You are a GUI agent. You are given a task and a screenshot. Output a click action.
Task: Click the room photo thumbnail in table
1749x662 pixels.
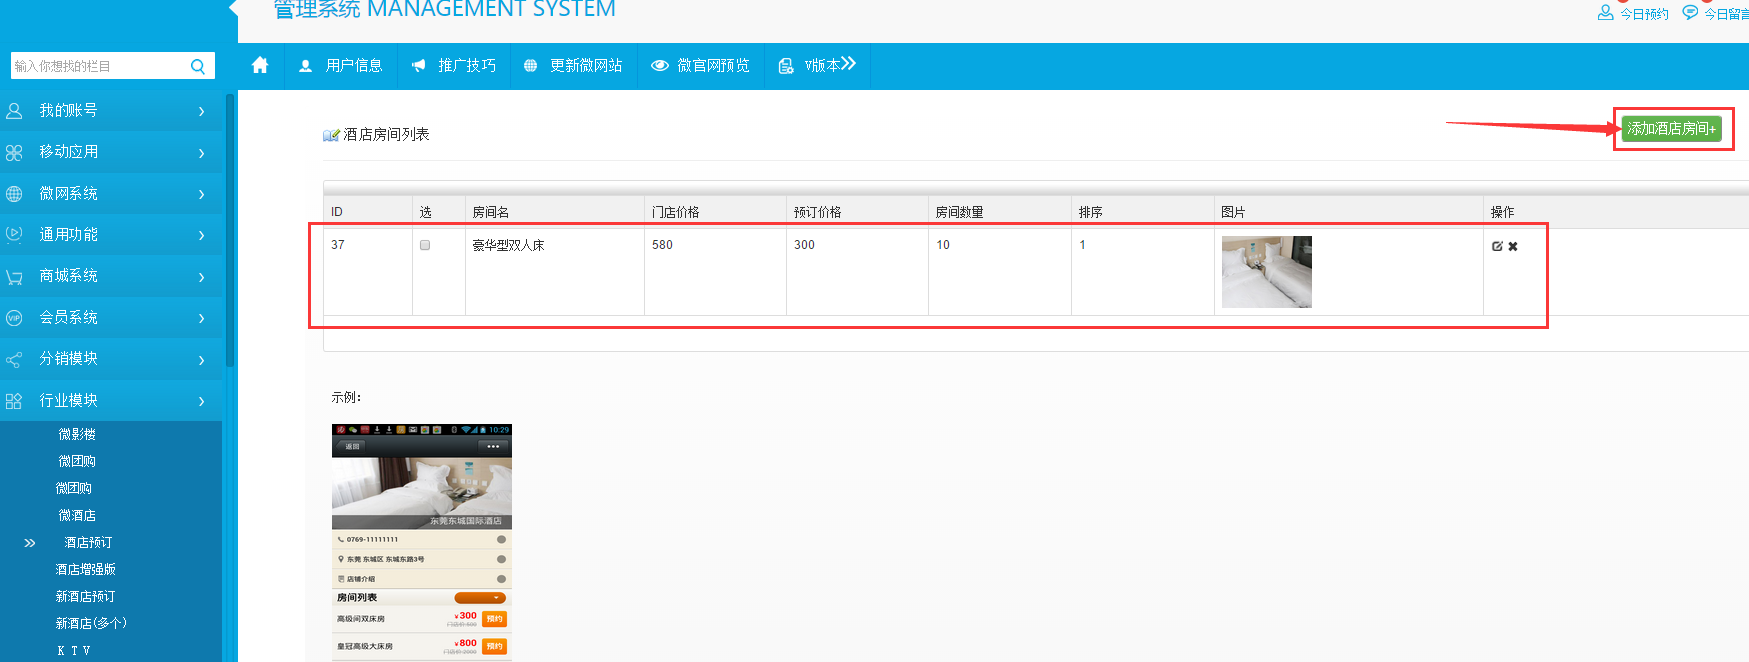(1266, 272)
